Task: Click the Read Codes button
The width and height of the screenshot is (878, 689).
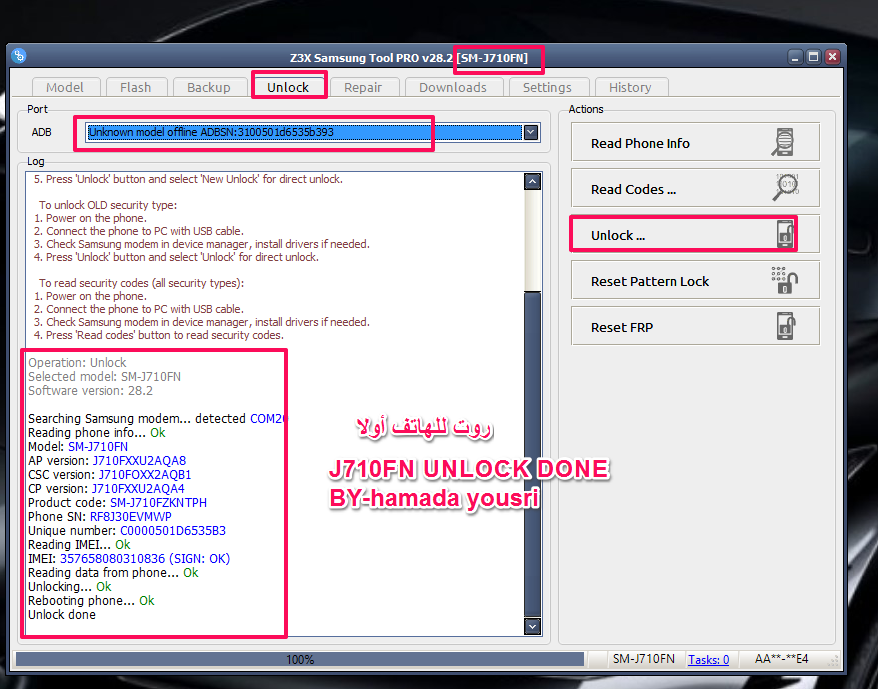Action: (695, 188)
